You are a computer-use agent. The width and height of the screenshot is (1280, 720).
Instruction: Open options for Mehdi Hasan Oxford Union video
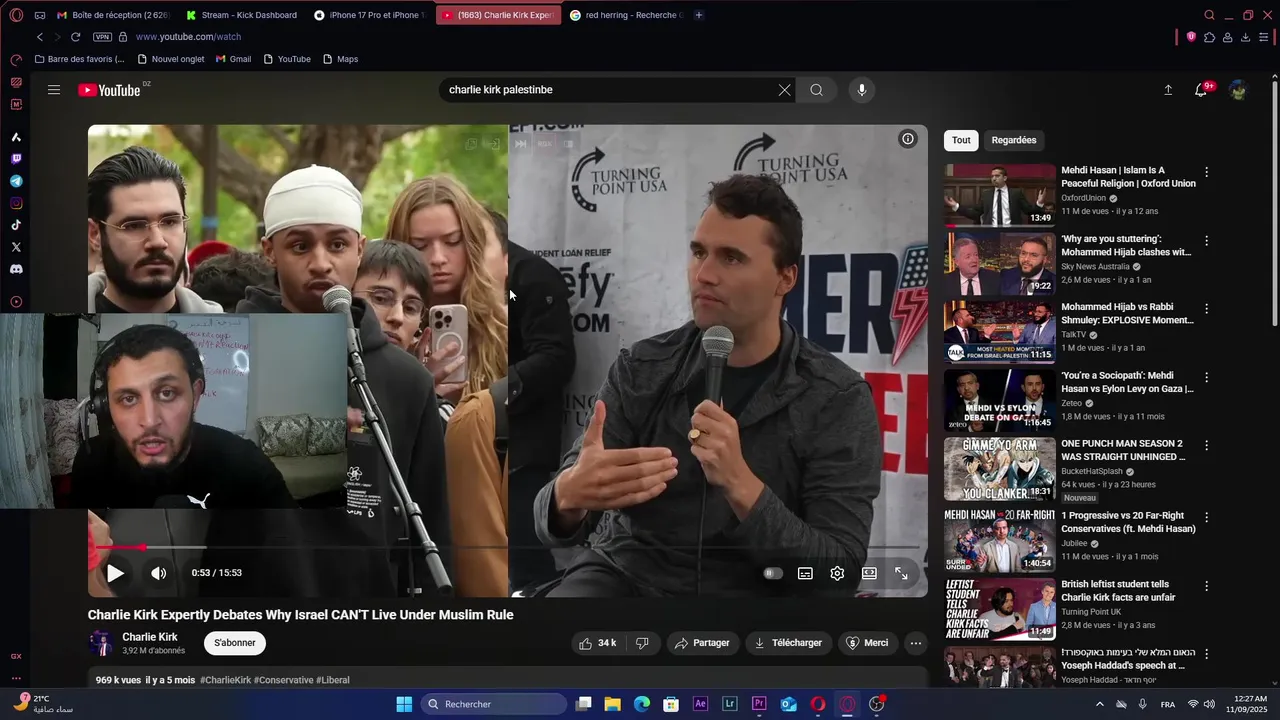pyautogui.click(x=1206, y=172)
